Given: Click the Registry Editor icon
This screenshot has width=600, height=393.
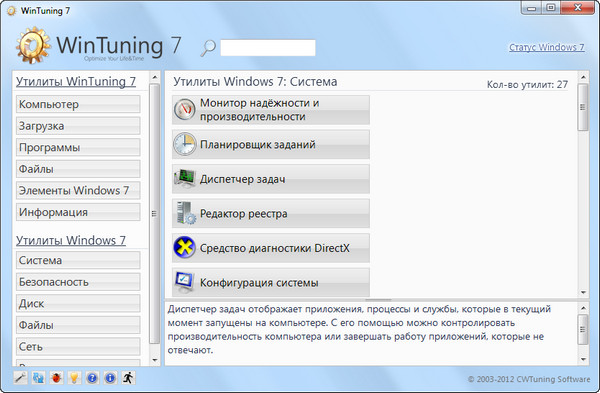Looking at the screenshot, I should tap(186, 213).
